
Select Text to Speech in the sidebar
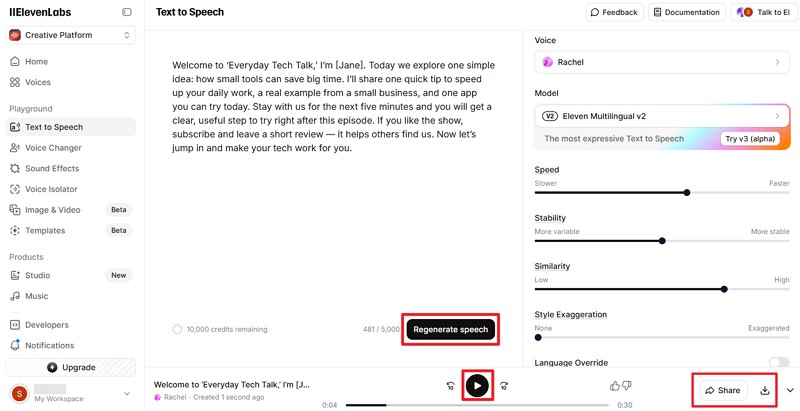pos(71,127)
